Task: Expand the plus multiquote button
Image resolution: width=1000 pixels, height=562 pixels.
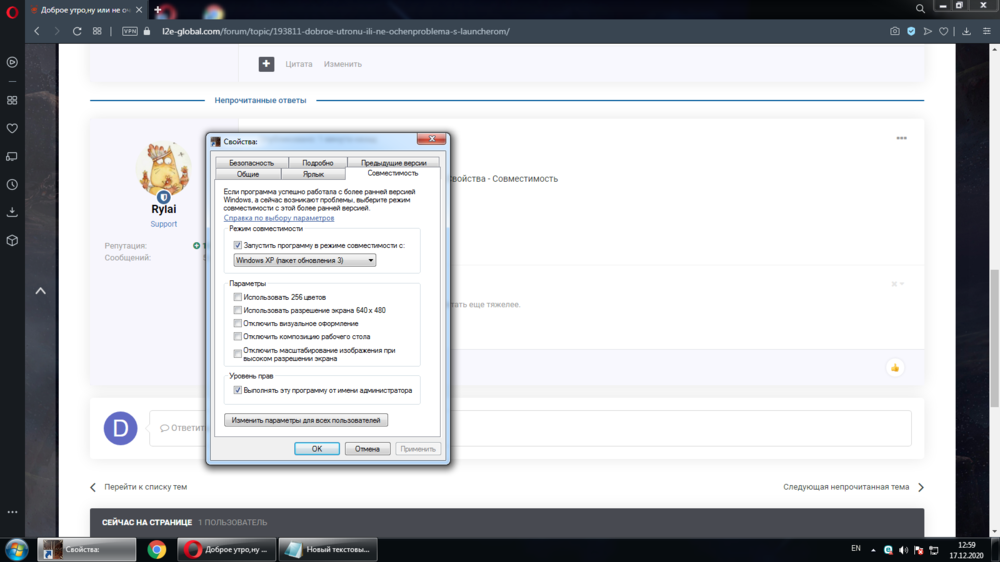Action: point(266,64)
